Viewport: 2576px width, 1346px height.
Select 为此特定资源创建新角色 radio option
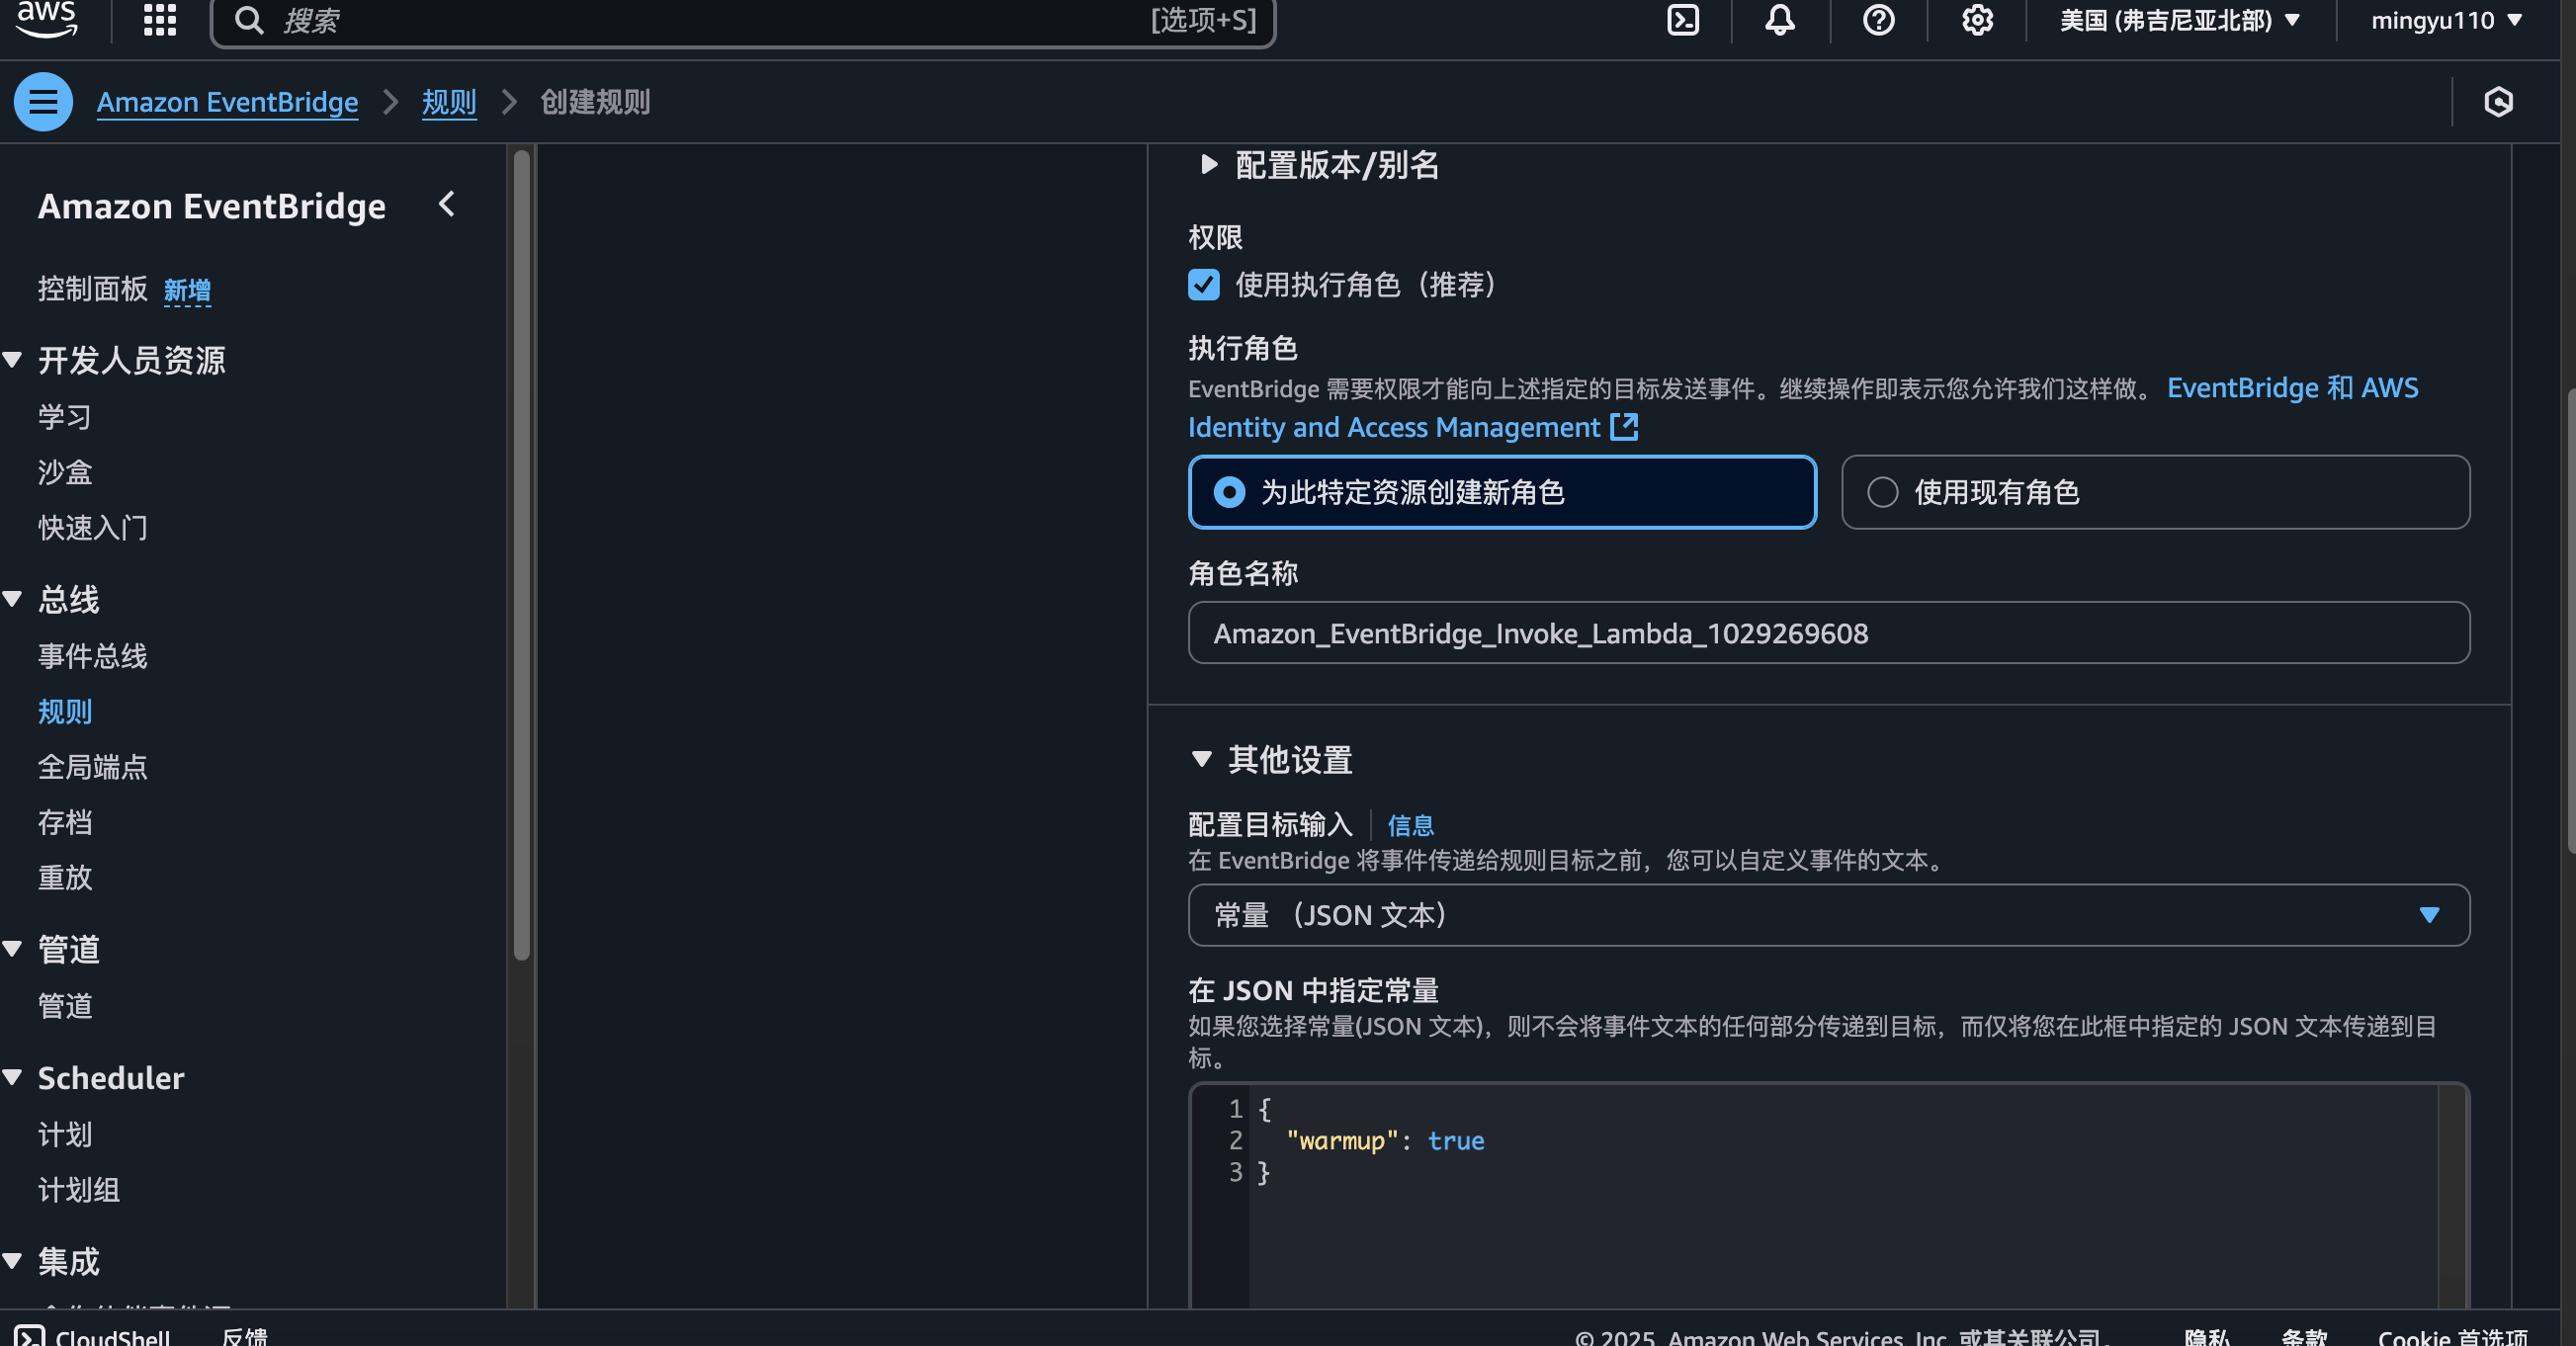pos(1502,492)
